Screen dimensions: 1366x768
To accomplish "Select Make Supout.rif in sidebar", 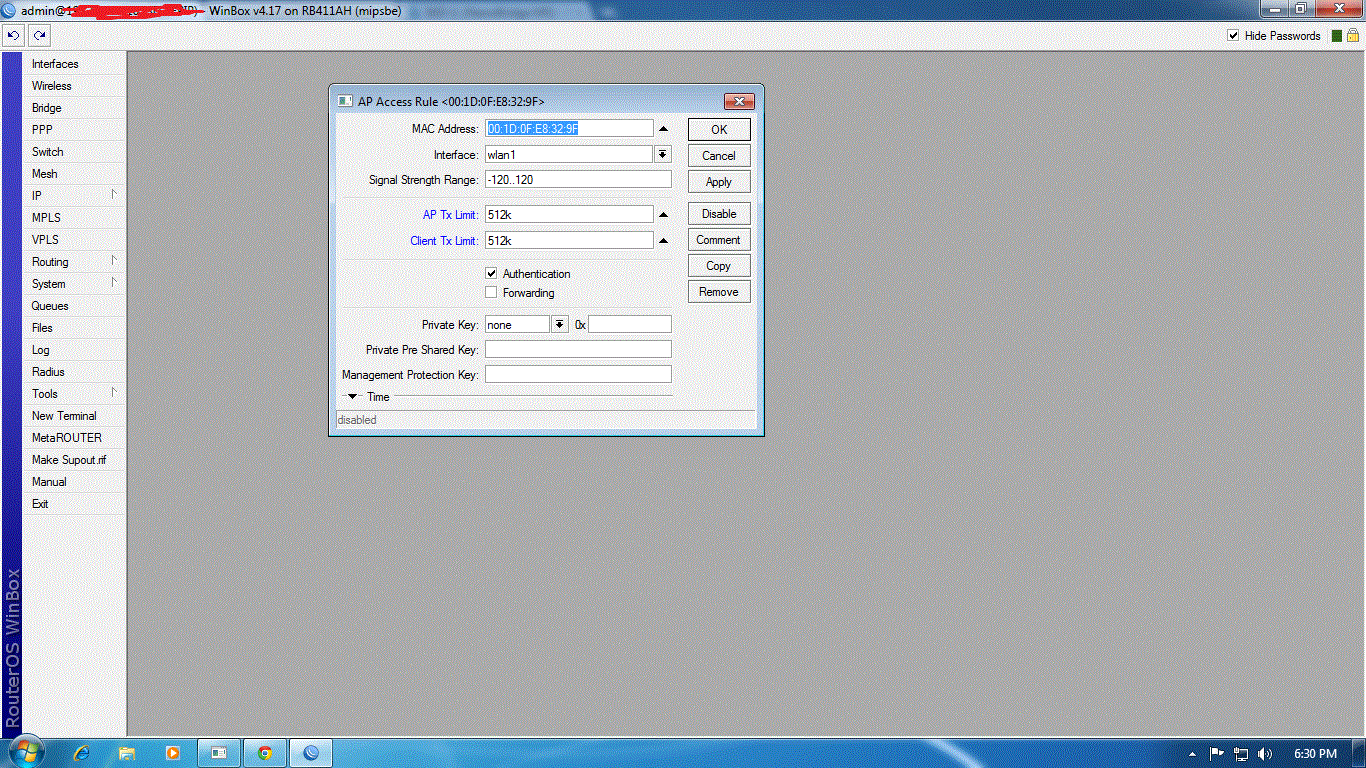I will pos(75,460).
